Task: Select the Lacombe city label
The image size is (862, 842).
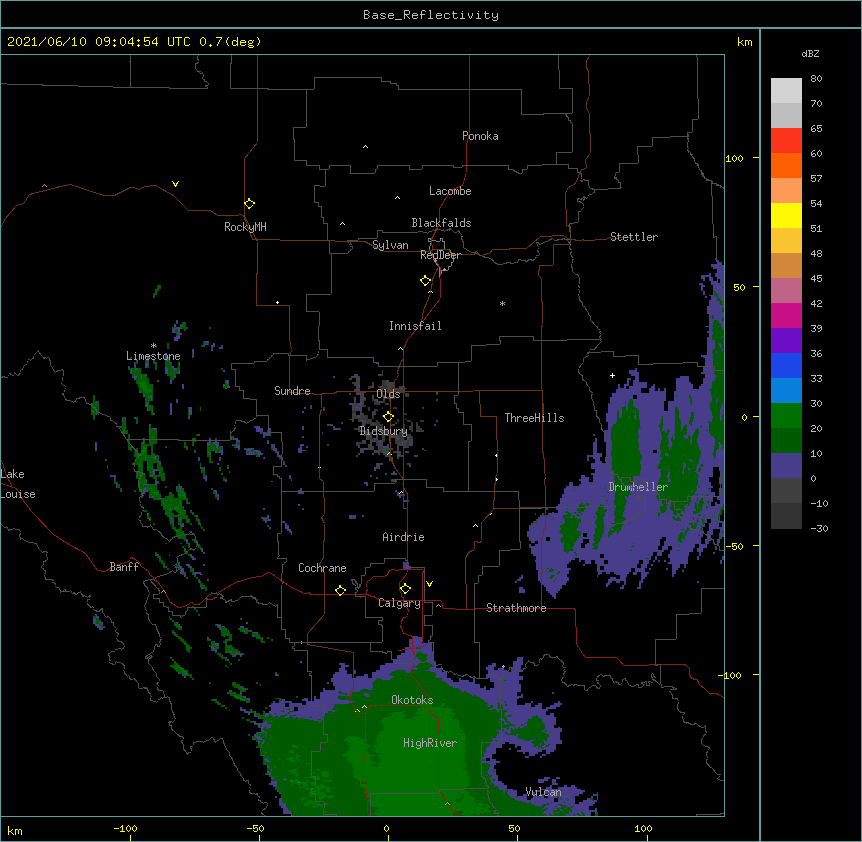Action: 450,191
